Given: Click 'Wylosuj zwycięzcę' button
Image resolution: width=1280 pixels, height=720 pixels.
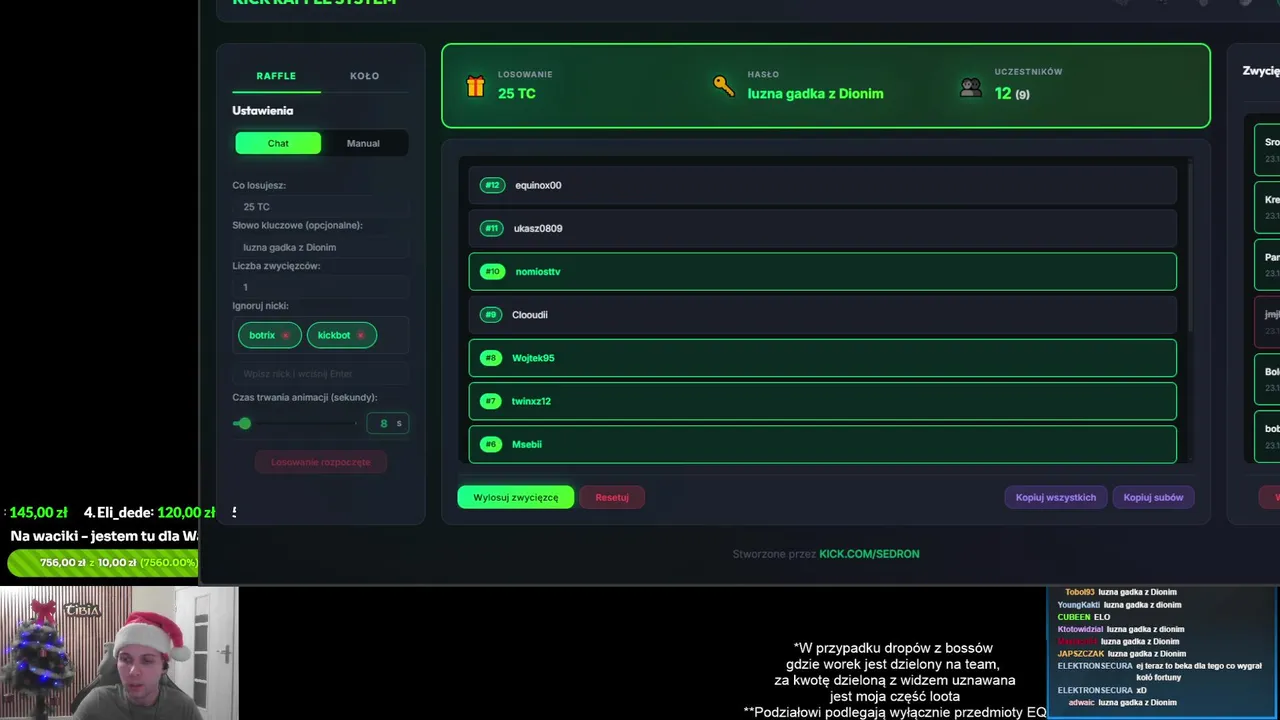Looking at the screenshot, I should tap(516, 497).
